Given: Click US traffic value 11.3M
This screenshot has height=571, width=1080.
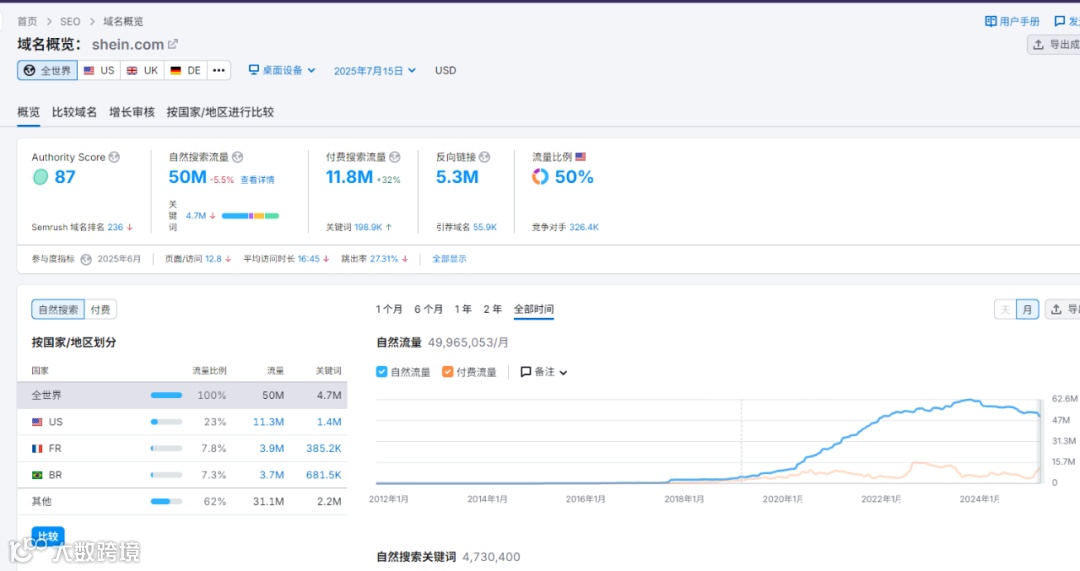Looking at the screenshot, I should pyautogui.click(x=269, y=422).
